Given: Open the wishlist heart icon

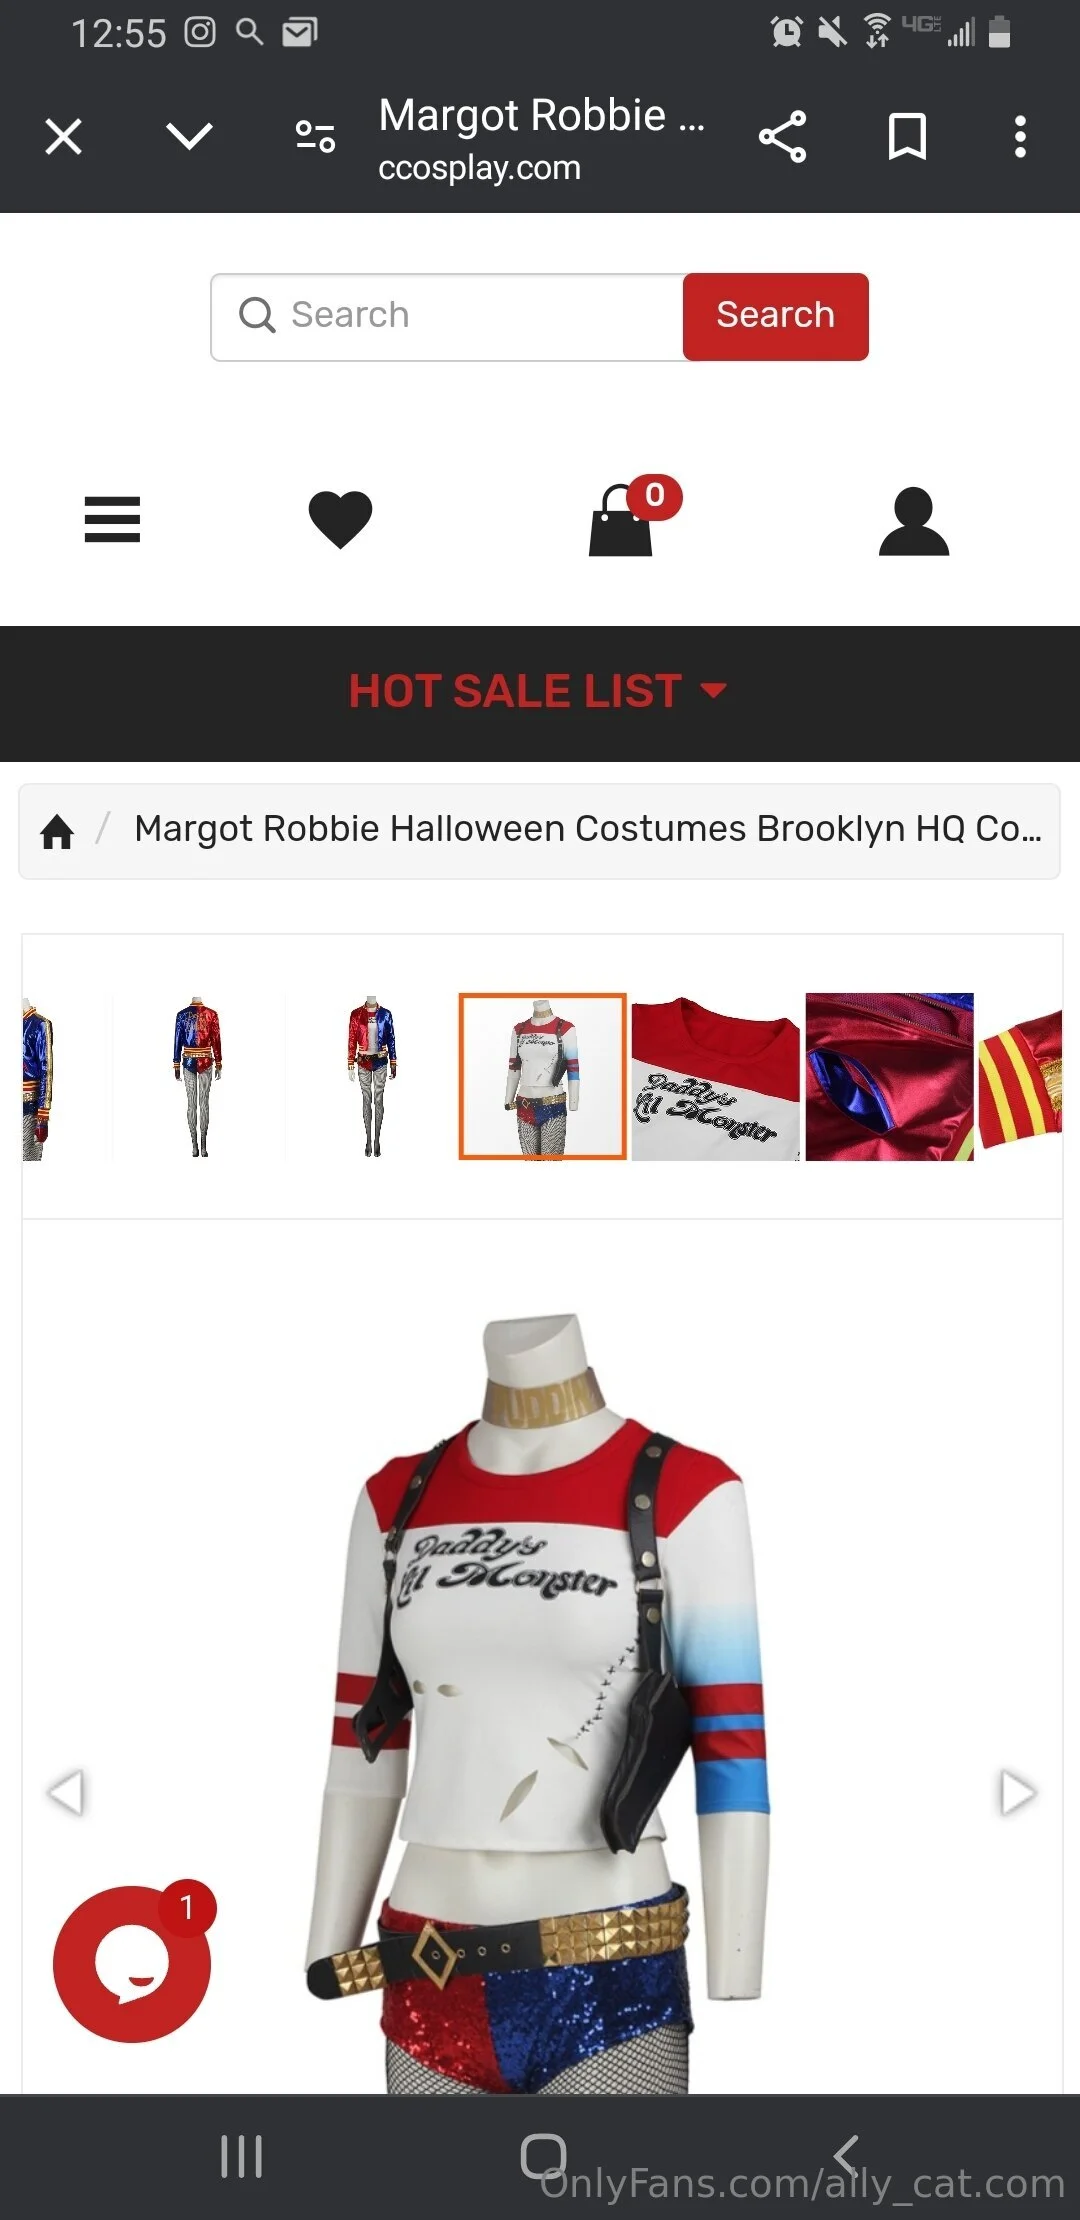Looking at the screenshot, I should (x=340, y=520).
